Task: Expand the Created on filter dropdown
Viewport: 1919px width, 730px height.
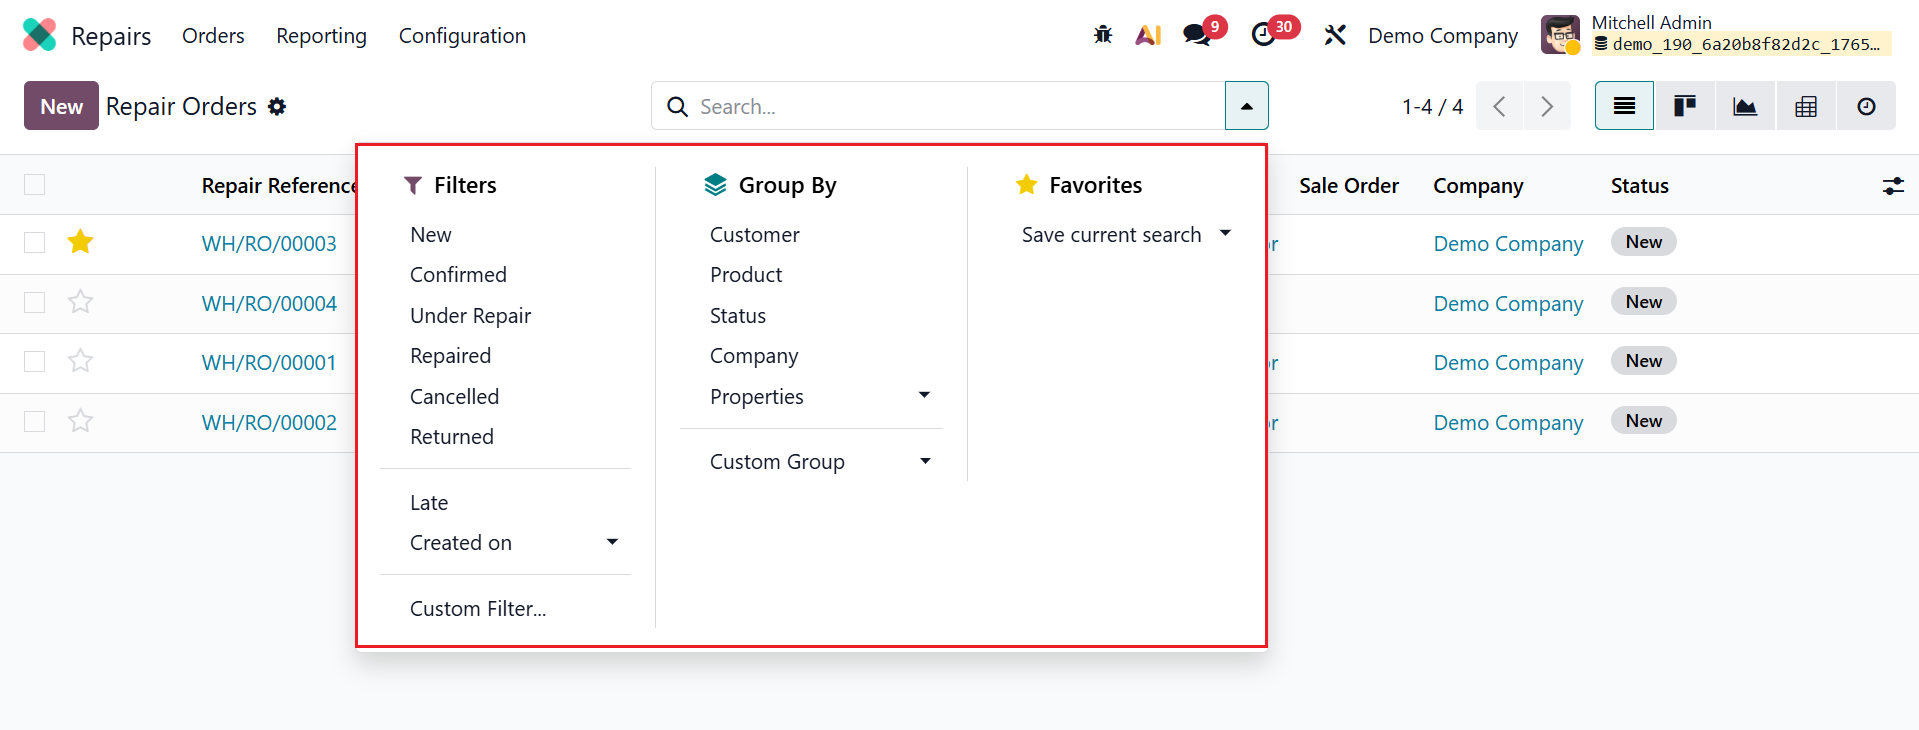Action: tap(612, 542)
